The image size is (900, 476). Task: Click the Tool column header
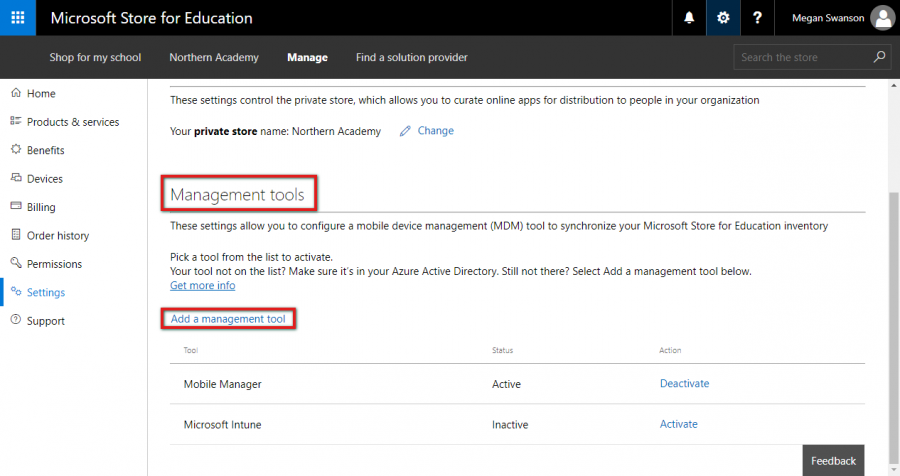point(191,350)
